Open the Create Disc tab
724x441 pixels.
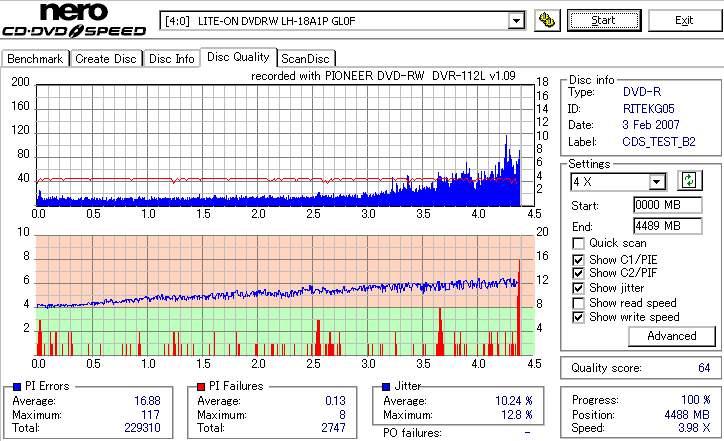(x=106, y=59)
